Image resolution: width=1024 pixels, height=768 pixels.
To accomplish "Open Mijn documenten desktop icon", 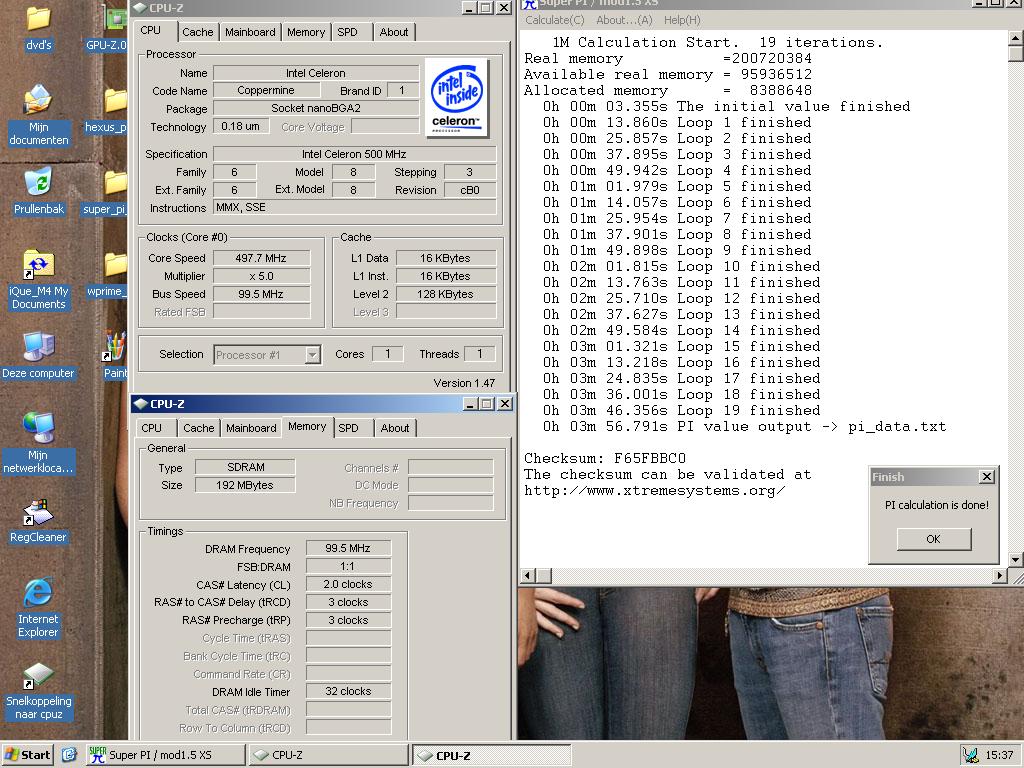I will coord(38,101).
